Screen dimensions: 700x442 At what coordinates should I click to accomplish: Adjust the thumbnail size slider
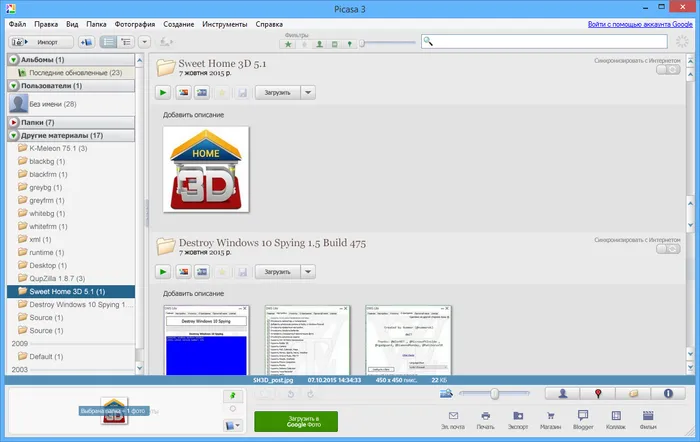pyautogui.click(x=494, y=393)
